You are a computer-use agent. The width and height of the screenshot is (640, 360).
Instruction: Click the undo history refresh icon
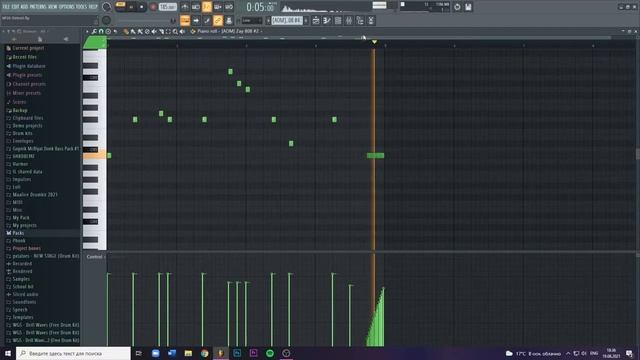(x=457, y=7)
